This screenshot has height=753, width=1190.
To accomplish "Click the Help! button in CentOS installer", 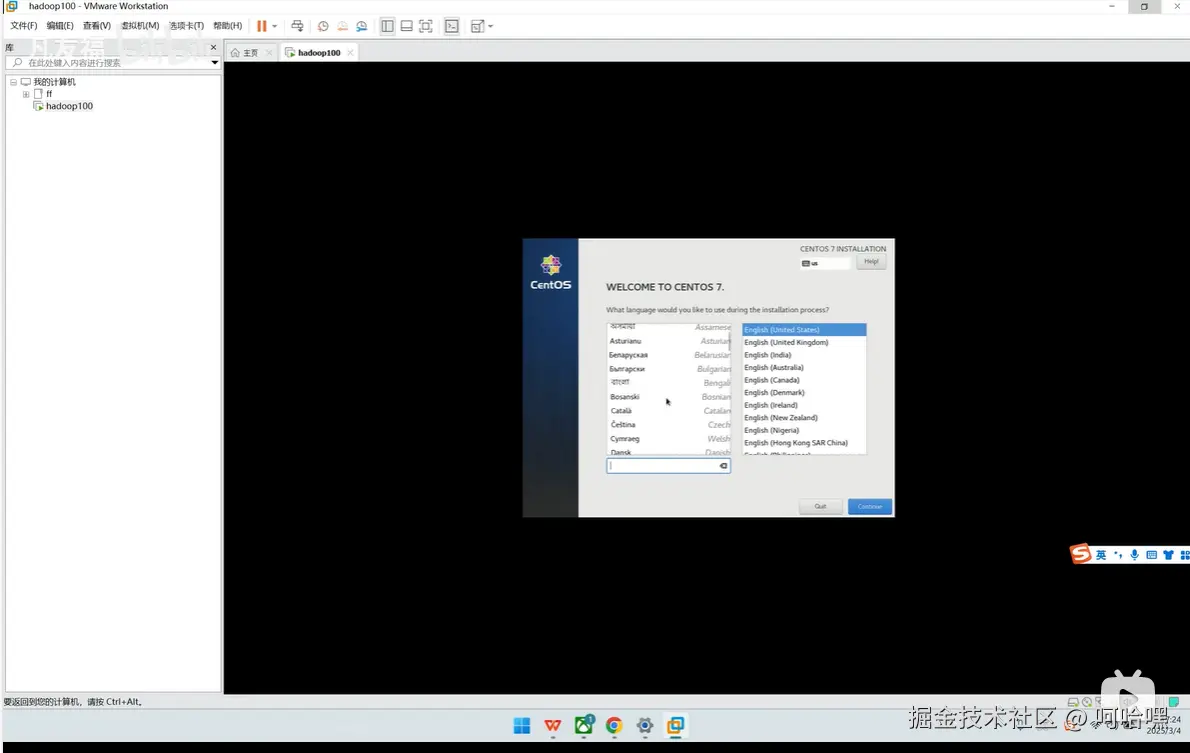I will (x=870, y=262).
